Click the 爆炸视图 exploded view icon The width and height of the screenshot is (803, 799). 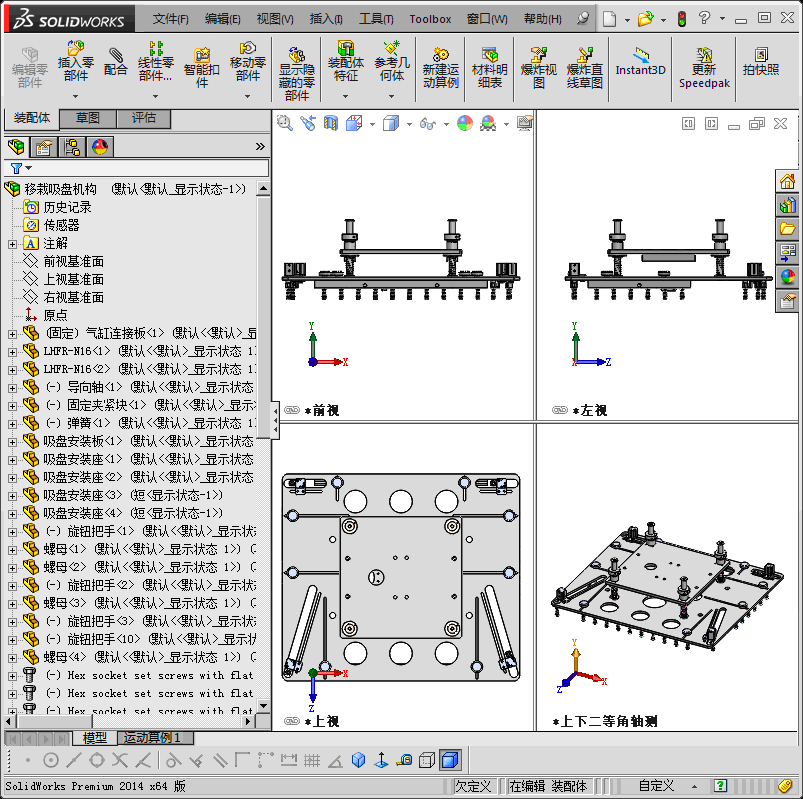tap(538, 68)
